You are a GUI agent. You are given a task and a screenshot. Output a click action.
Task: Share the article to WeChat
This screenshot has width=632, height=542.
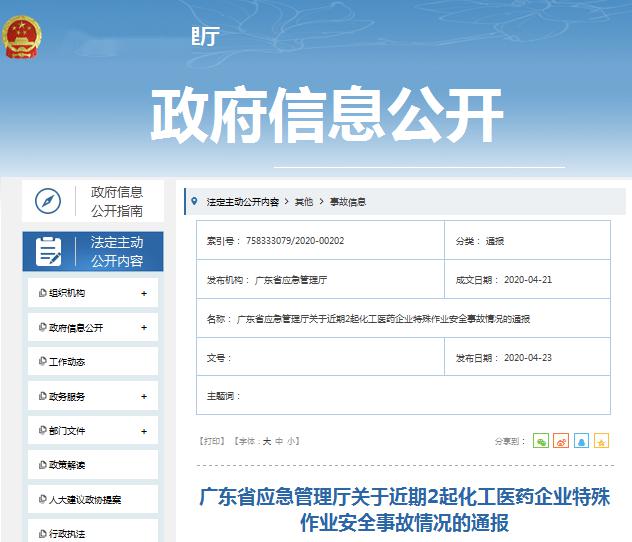(x=541, y=441)
